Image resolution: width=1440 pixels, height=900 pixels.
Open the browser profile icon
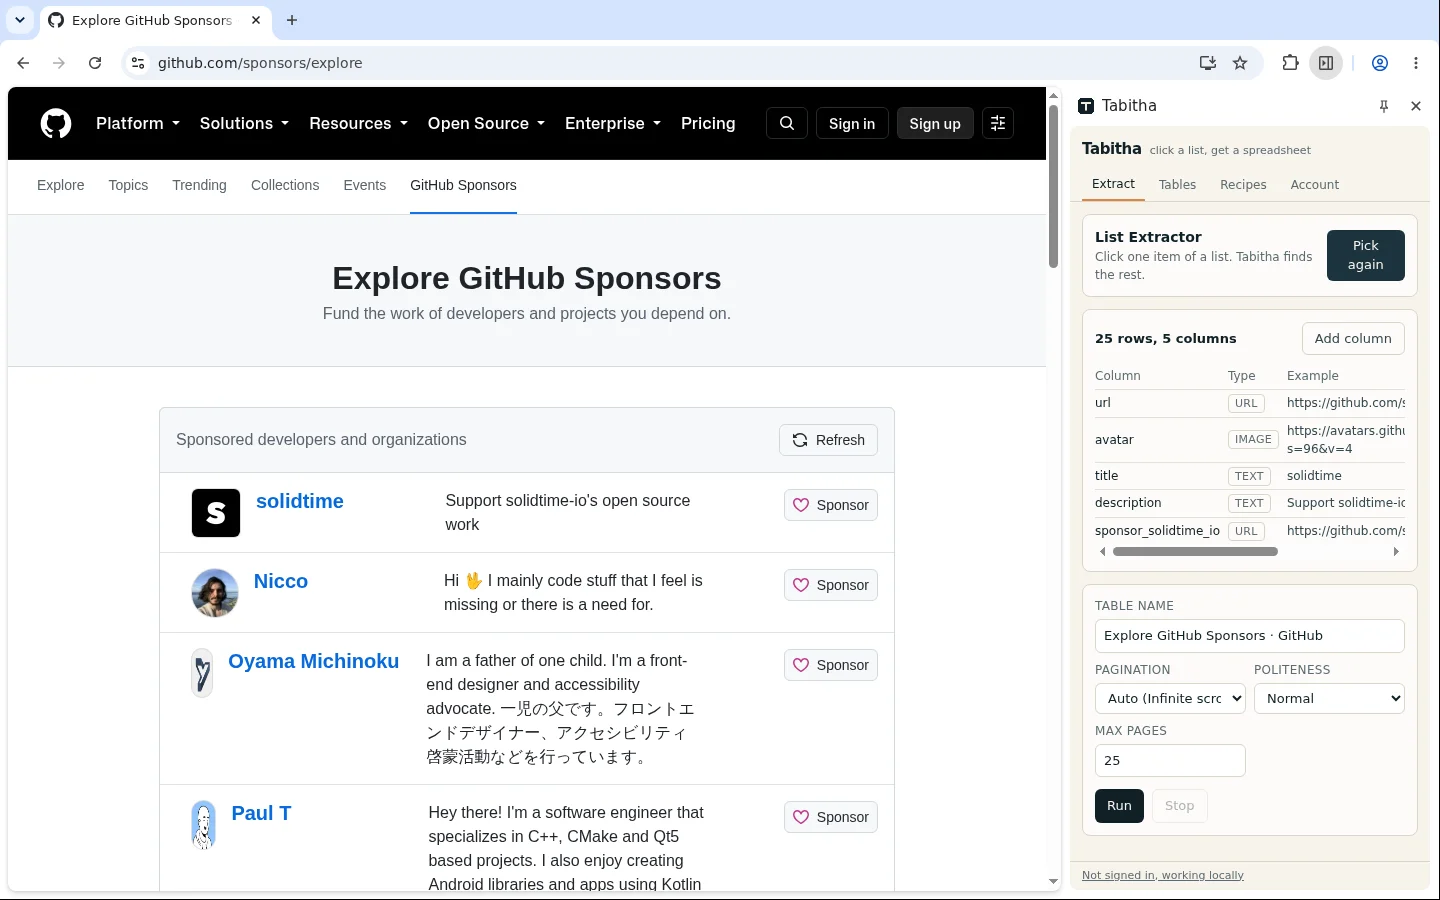coord(1380,63)
